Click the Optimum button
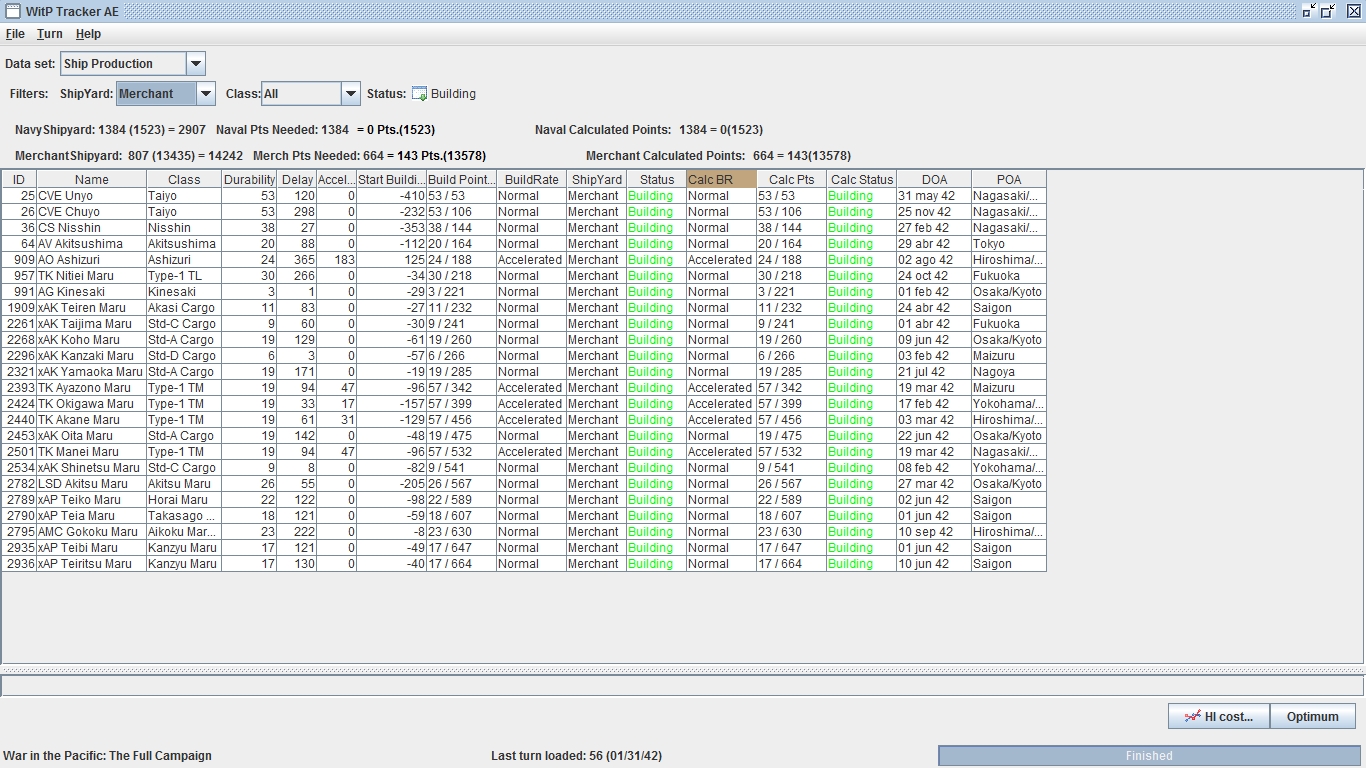Viewport: 1366px width, 768px height. [1312, 716]
